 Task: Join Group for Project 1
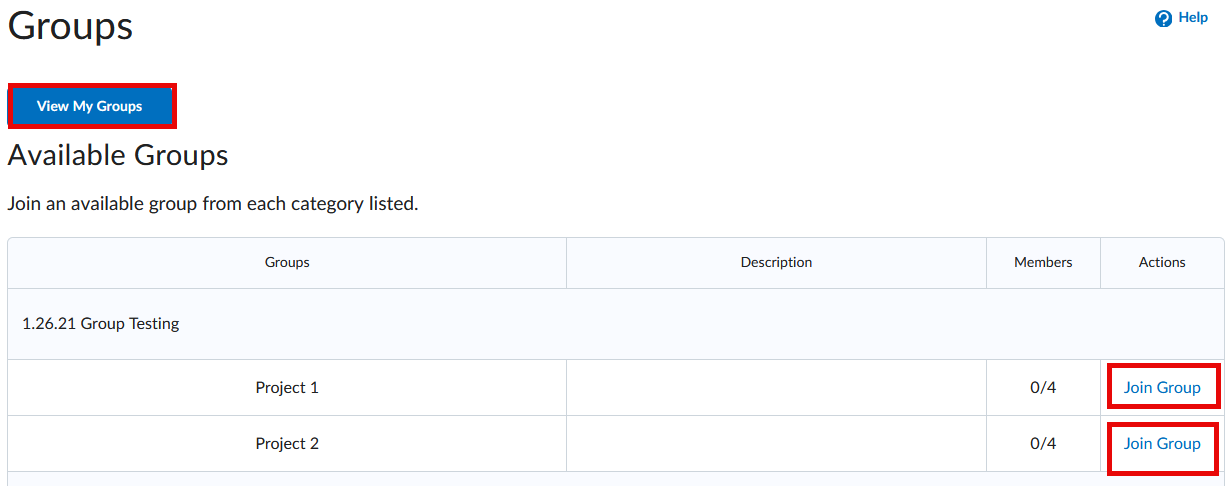tap(1162, 387)
